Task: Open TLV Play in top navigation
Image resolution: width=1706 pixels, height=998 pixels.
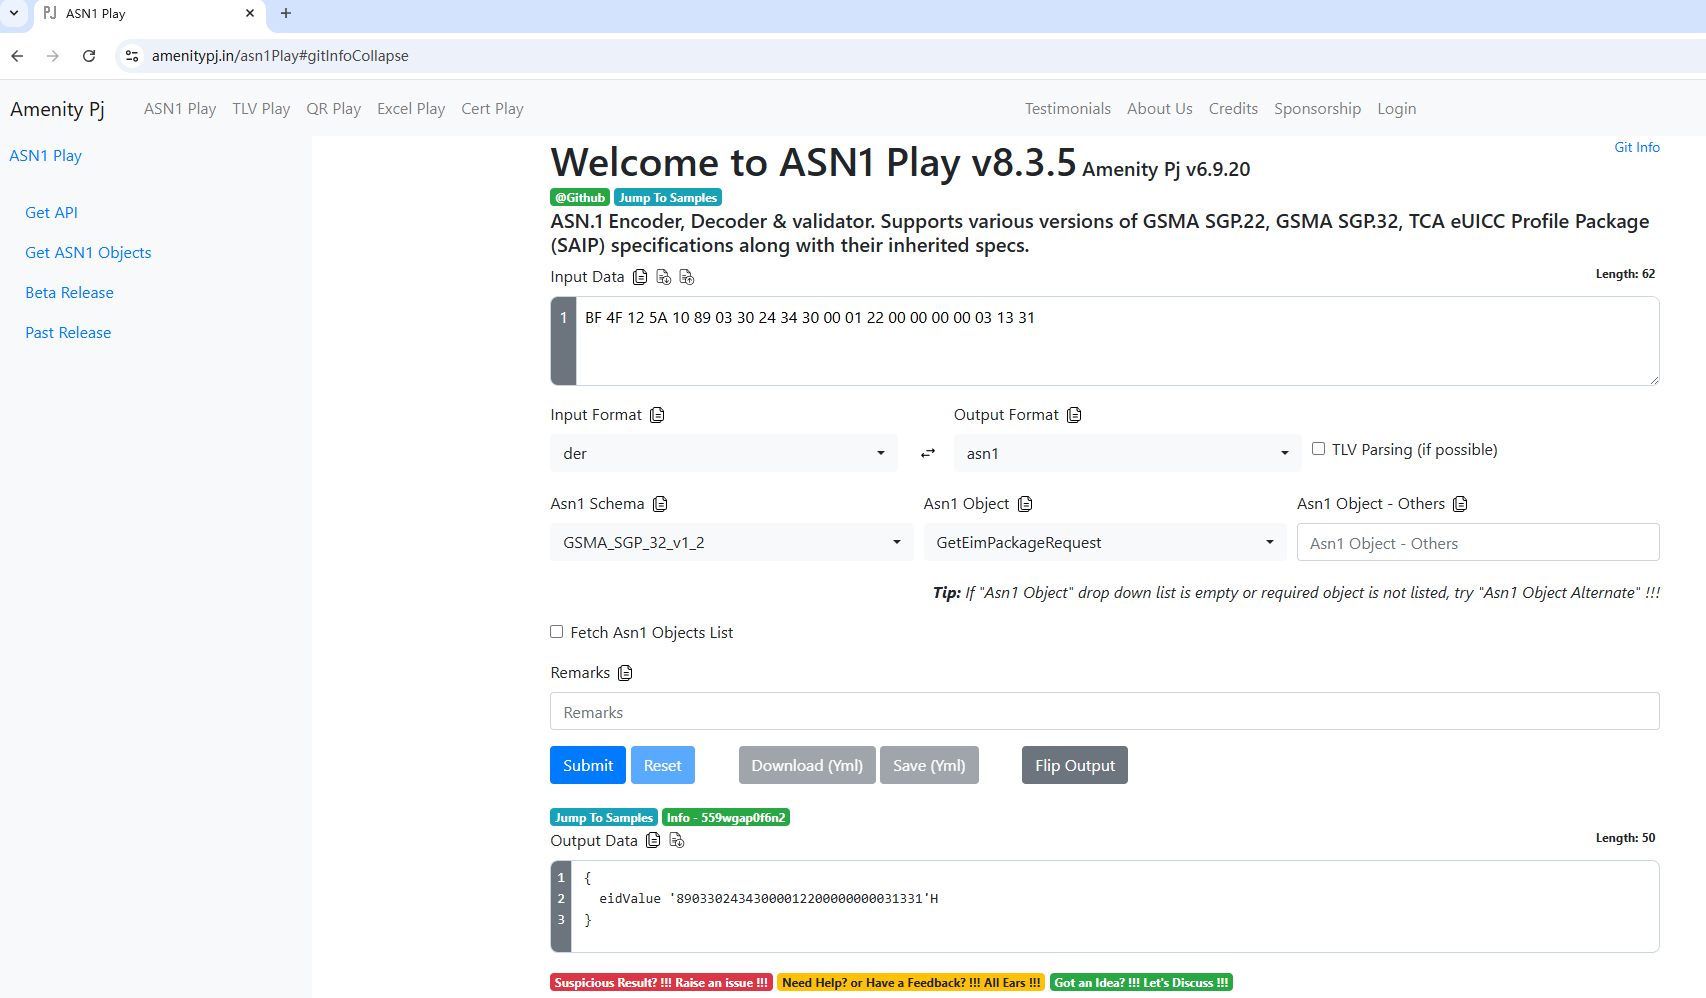Action: point(261,109)
